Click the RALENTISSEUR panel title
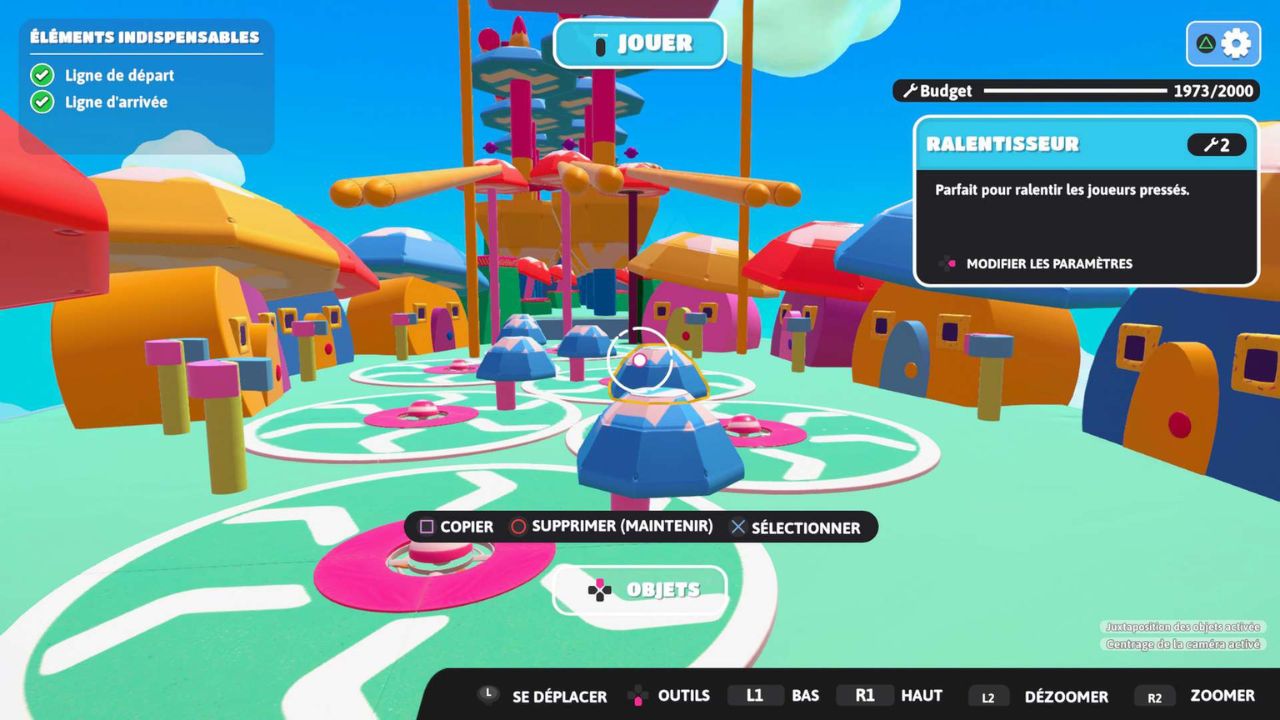The image size is (1280, 720). click(x=1002, y=144)
